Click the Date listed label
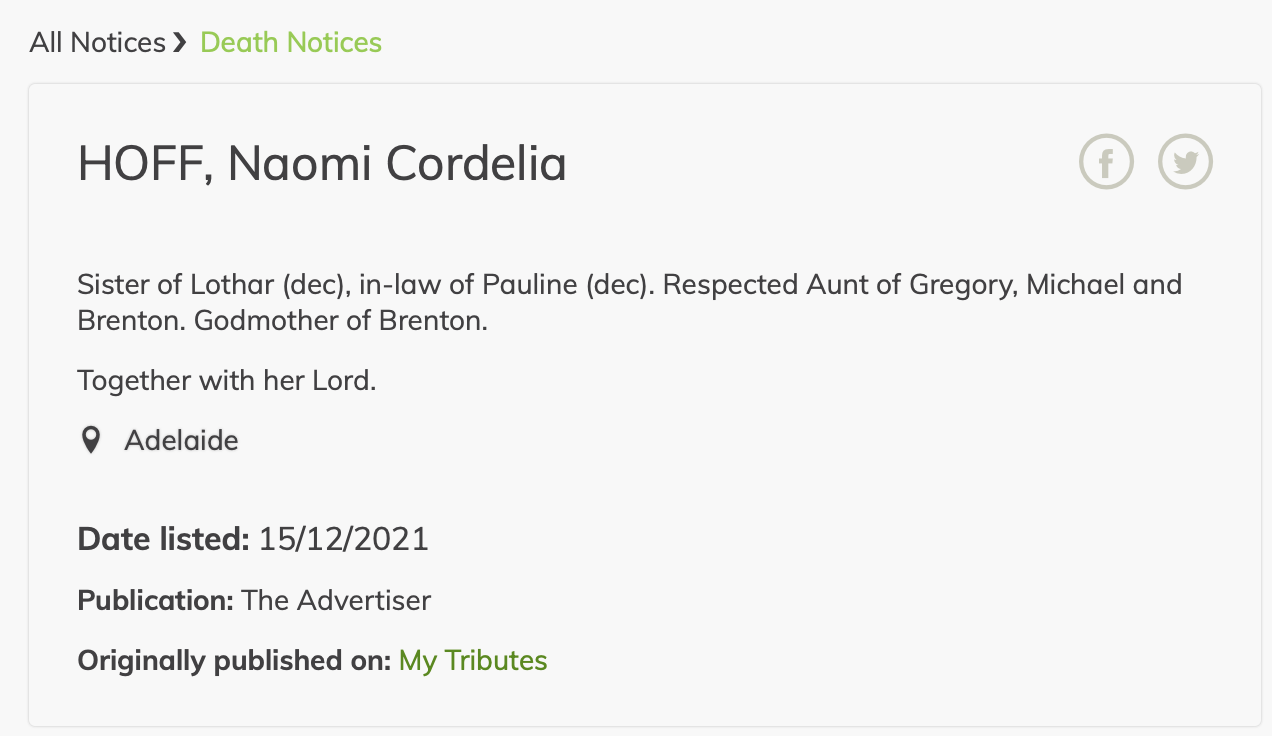 click(163, 540)
